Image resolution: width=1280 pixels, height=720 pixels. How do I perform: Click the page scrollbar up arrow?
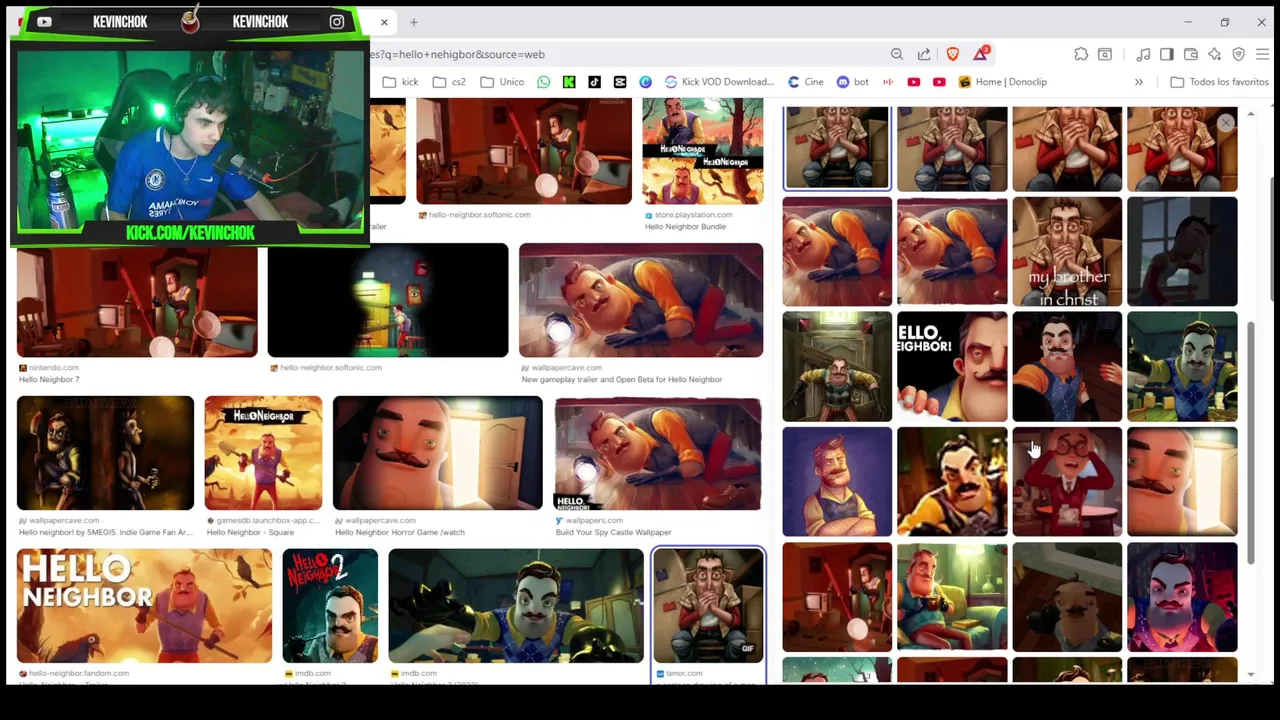tap(1251, 114)
